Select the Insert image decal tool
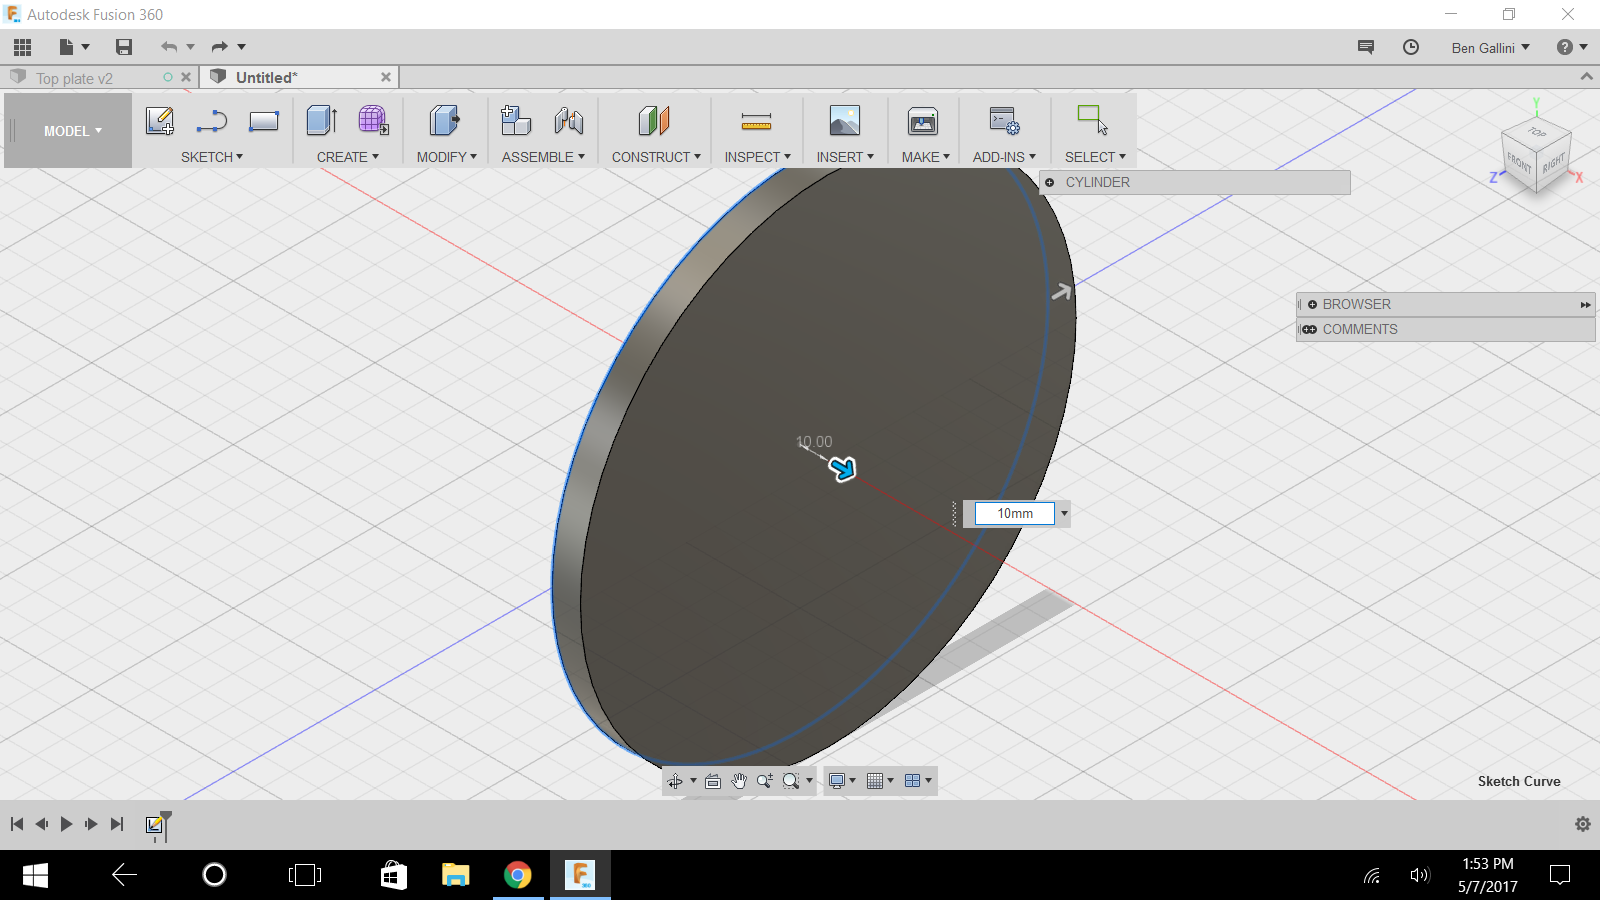 (x=845, y=121)
